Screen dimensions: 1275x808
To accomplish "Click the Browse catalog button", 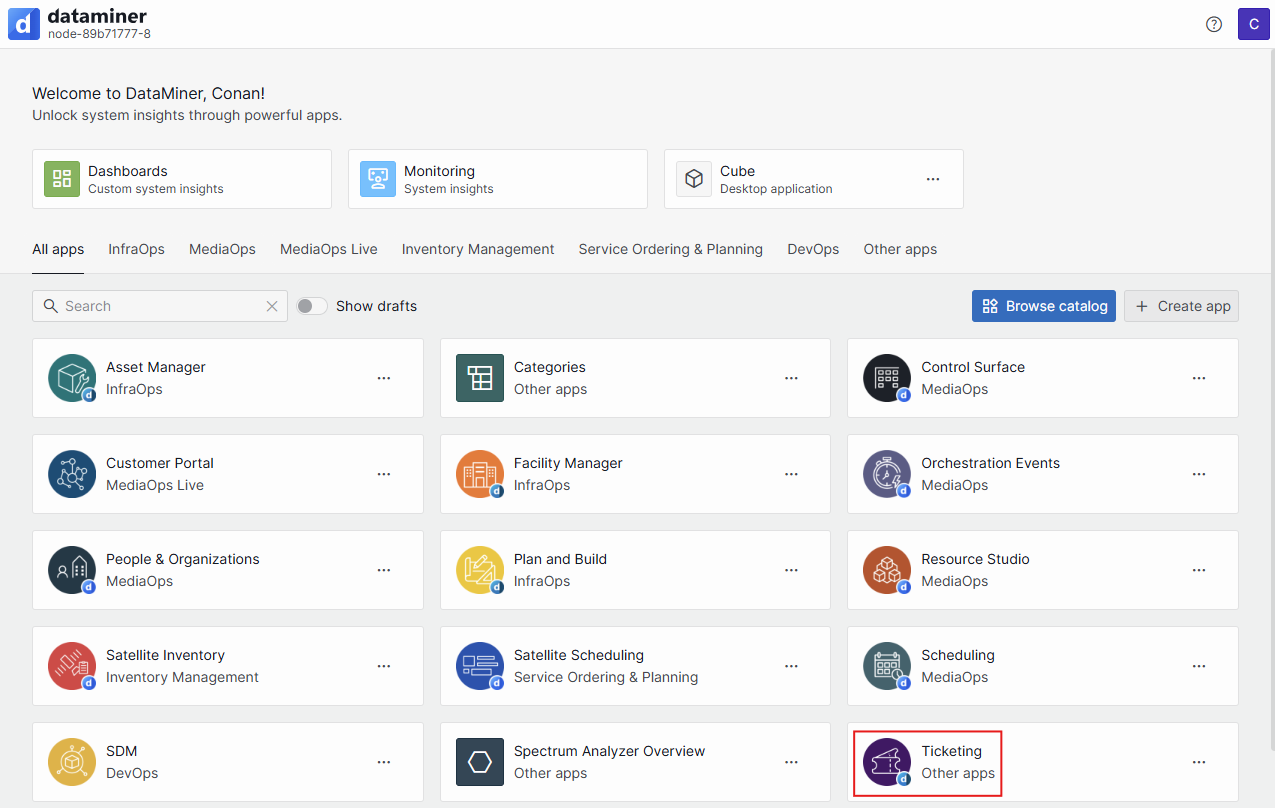I will (1044, 306).
